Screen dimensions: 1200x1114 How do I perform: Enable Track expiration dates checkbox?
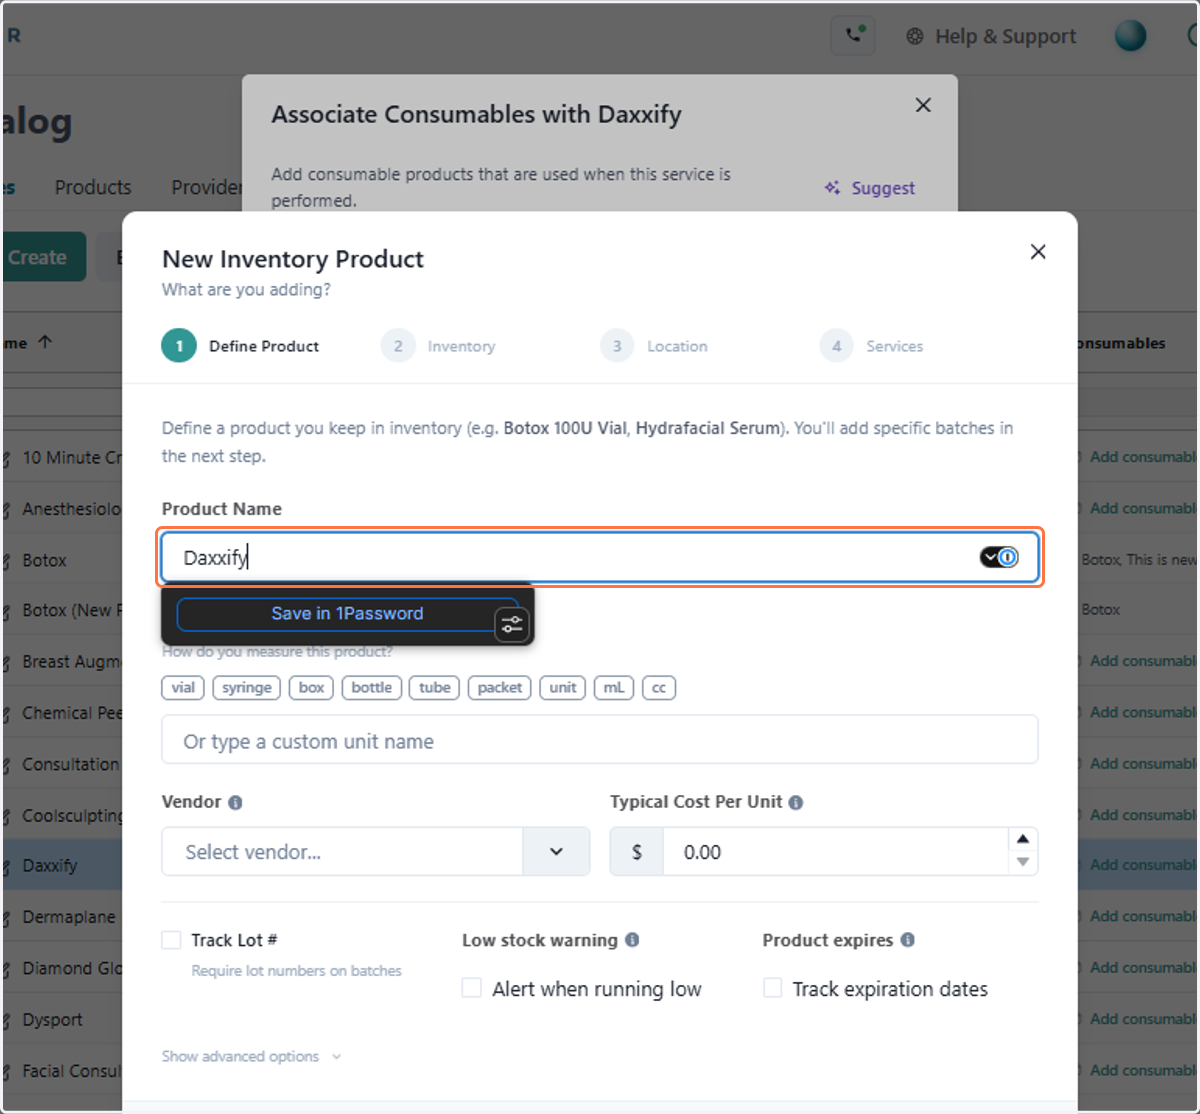772,988
